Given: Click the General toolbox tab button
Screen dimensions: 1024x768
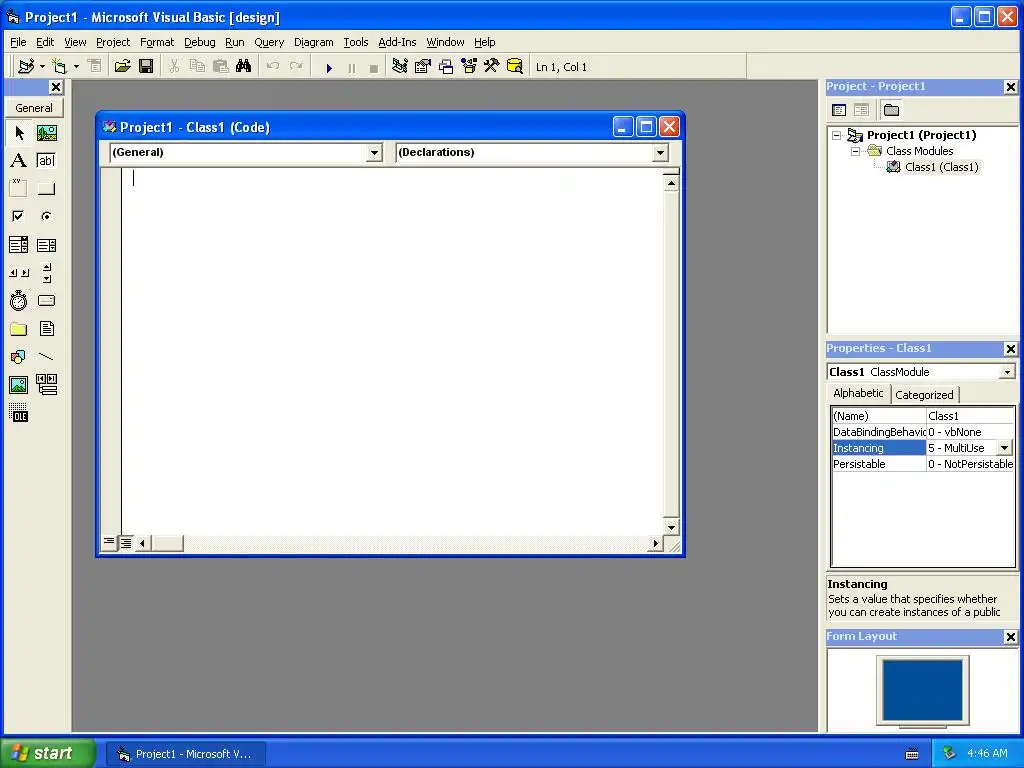Looking at the screenshot, I should [34, 108].
